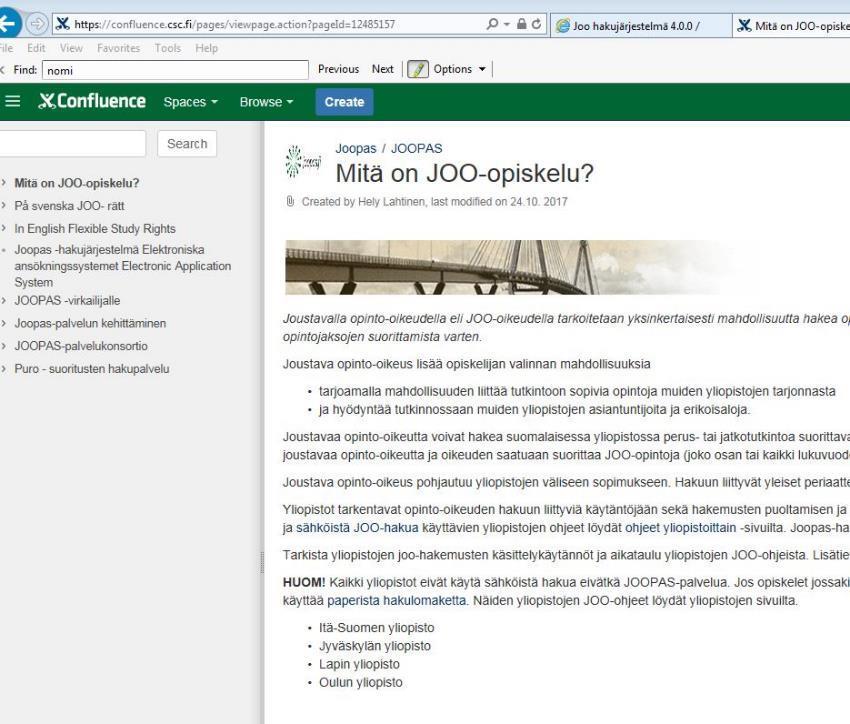The height and width of the screenshot is (724, 850).
Task: Expand the Joopas-palvelun kehittäminen node
Action: coord(4,323)
